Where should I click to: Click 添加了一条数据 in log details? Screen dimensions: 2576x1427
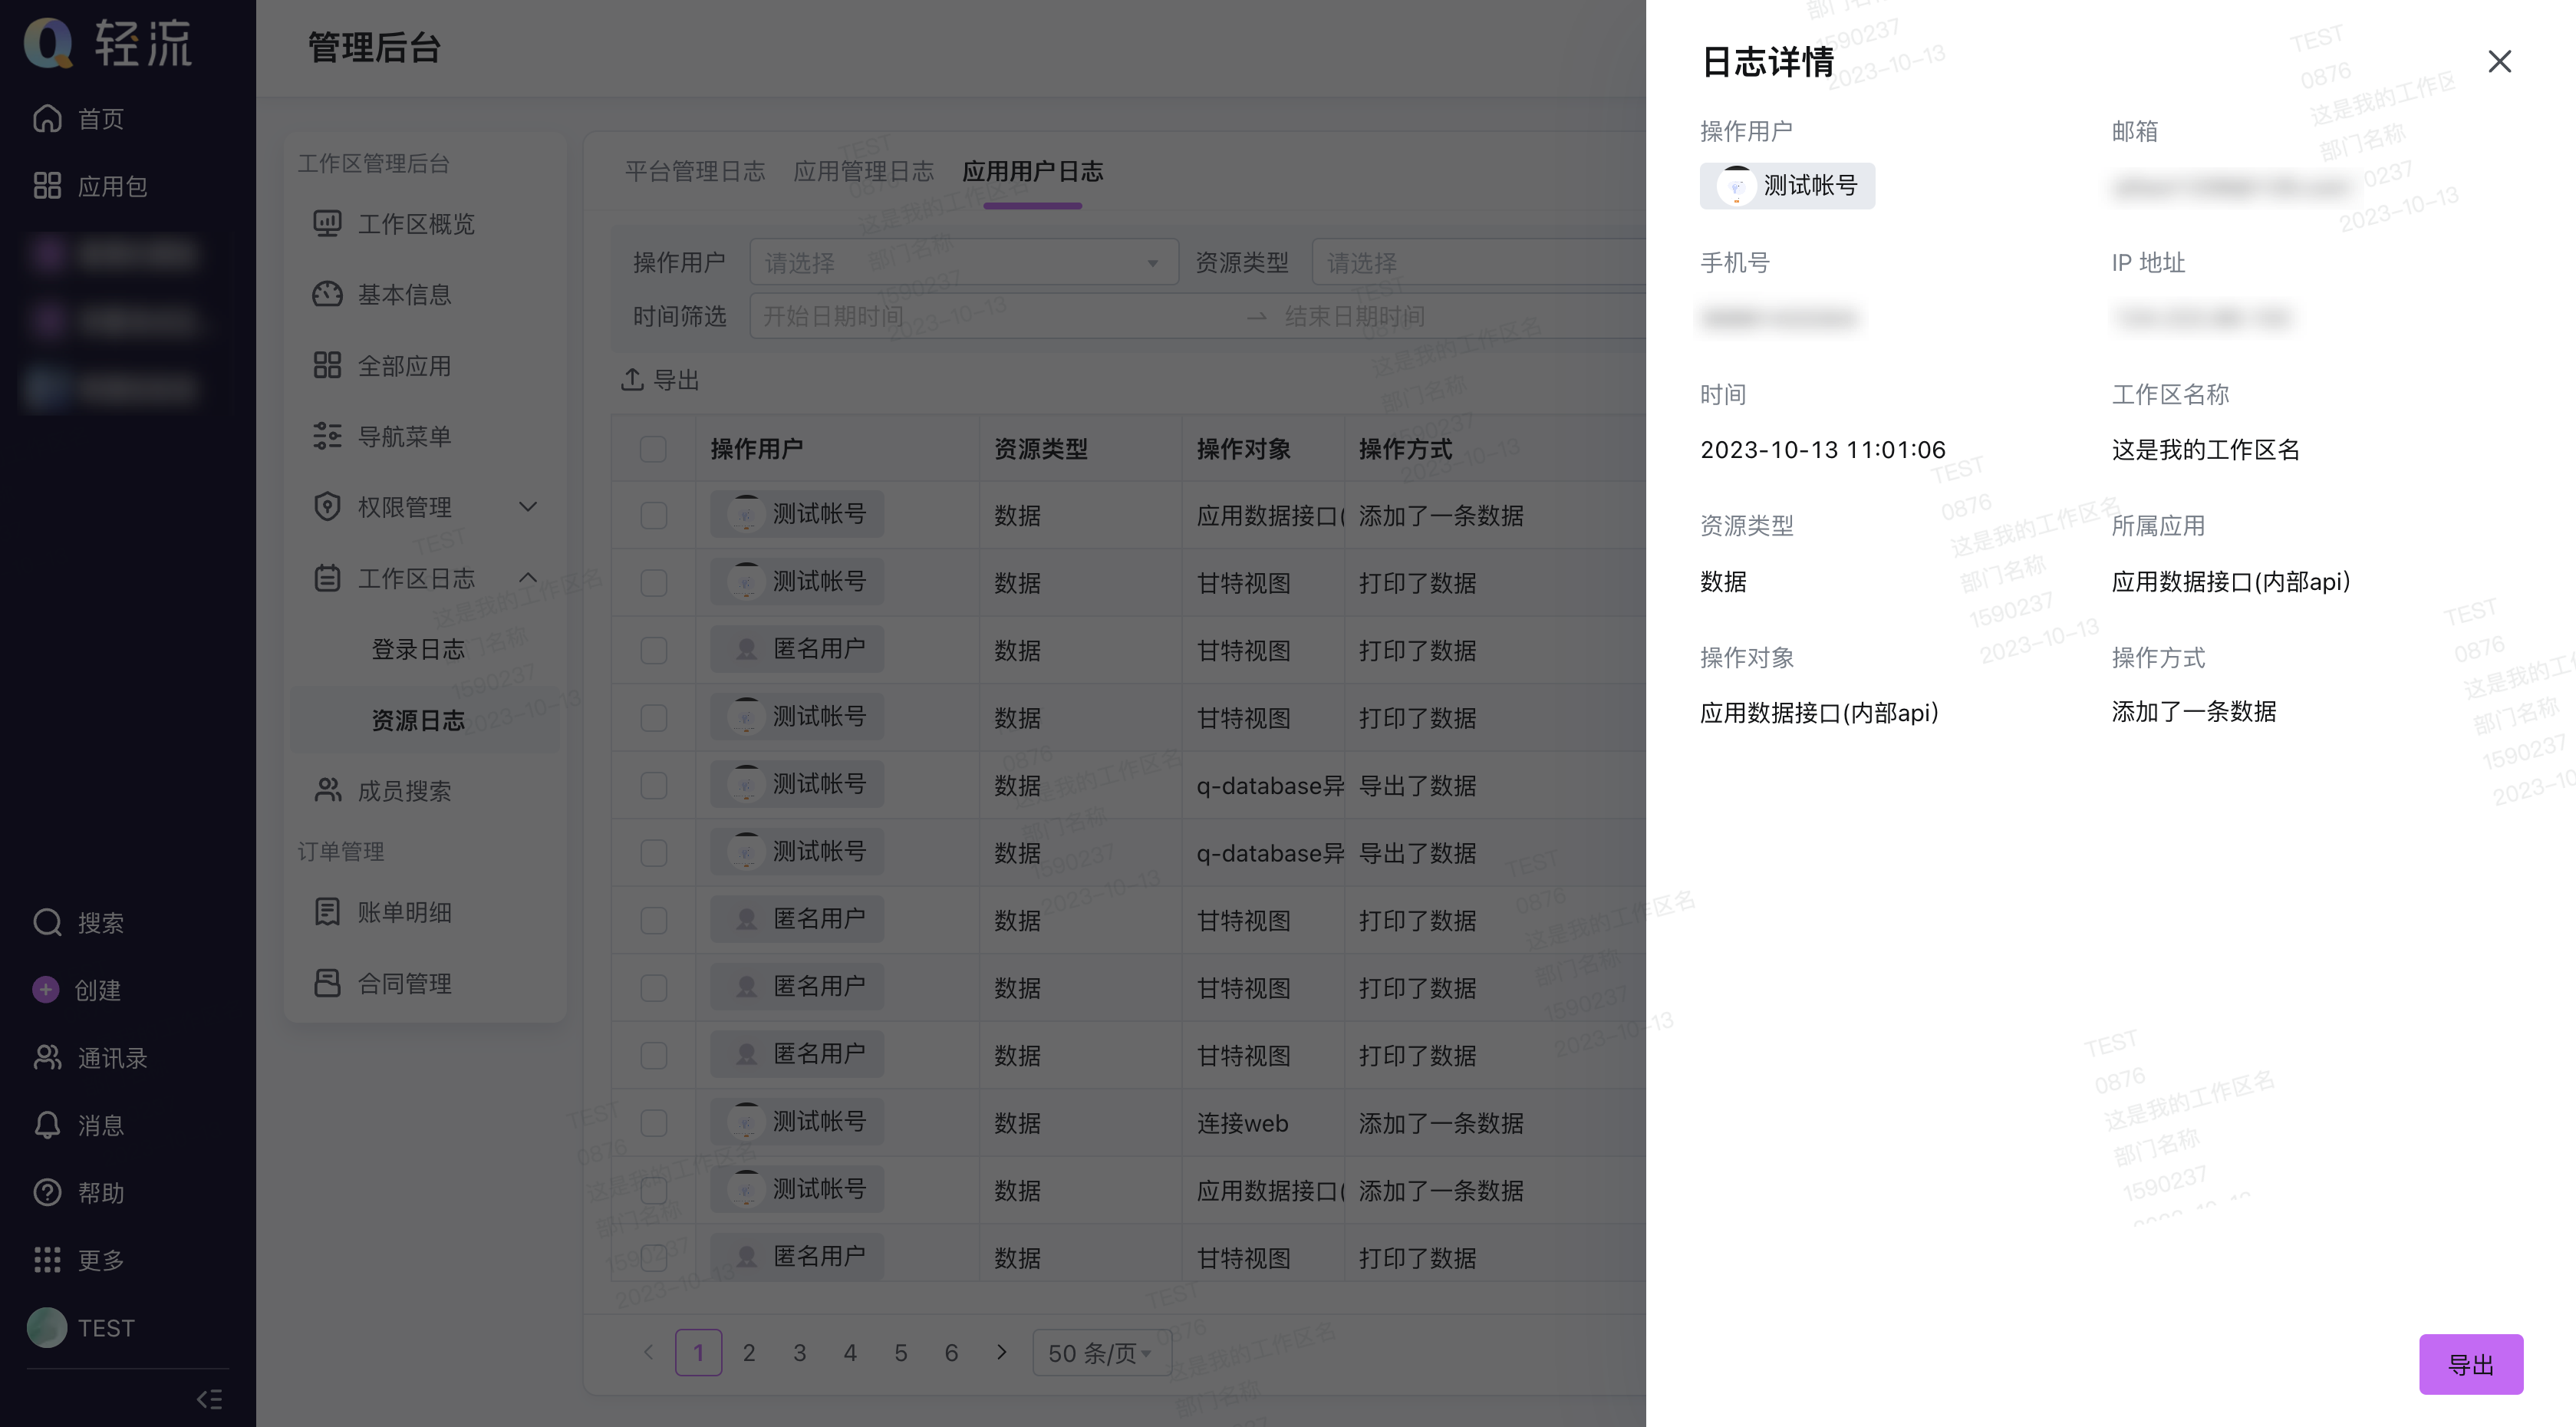click(2193, 712)
